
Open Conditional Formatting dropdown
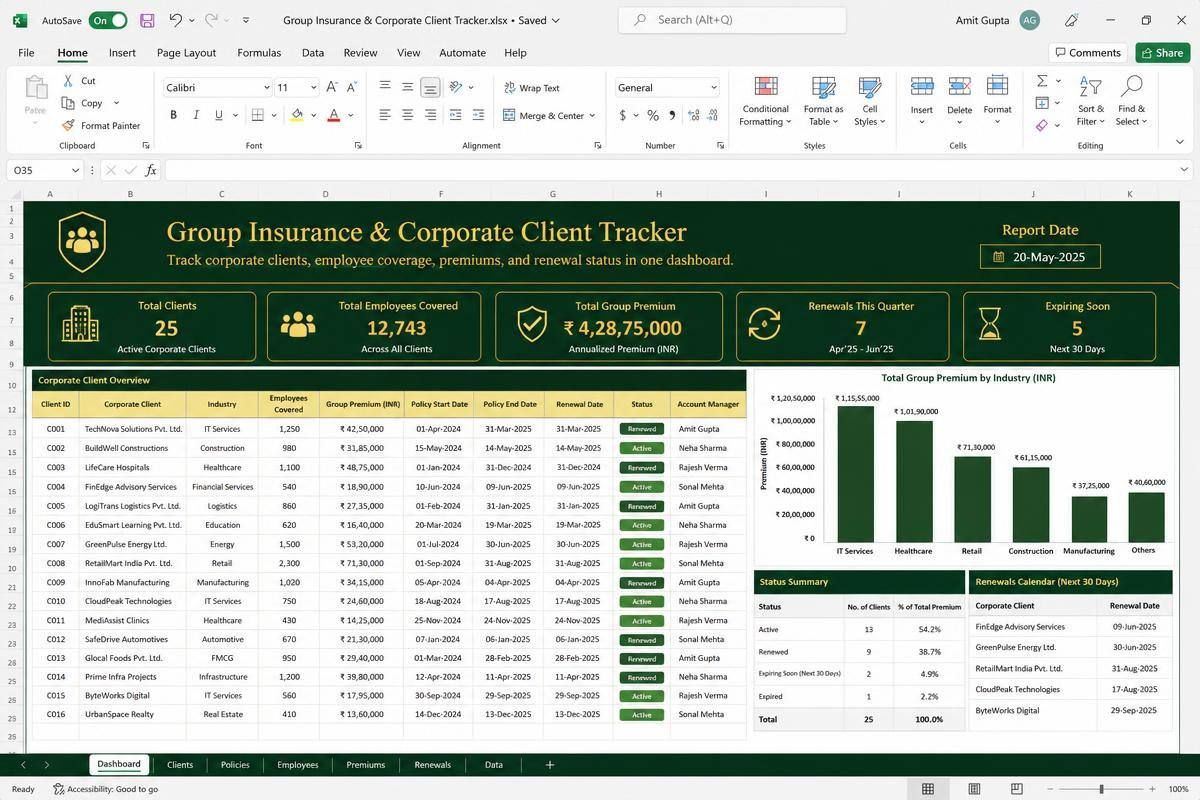click(x=765, y=102)
